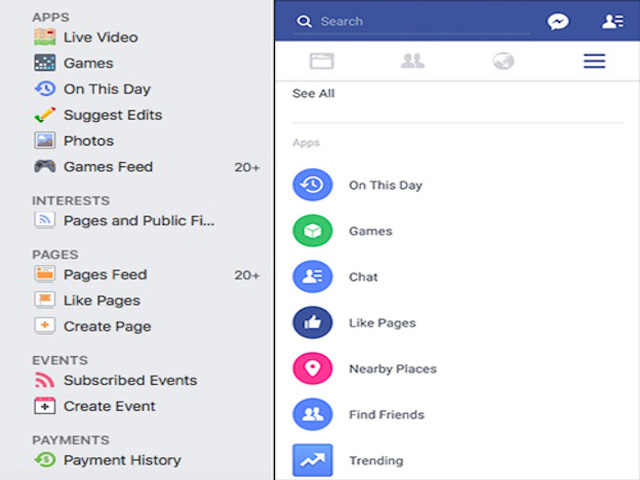Open the Payment History link
640x480 pixels.
pyautogui.click(x=122, y=460)
